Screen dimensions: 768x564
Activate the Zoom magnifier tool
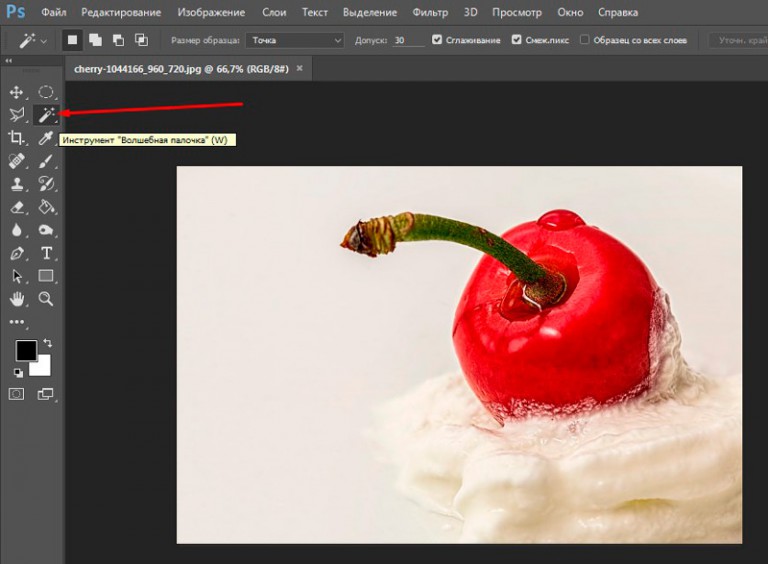pos(46,299)
